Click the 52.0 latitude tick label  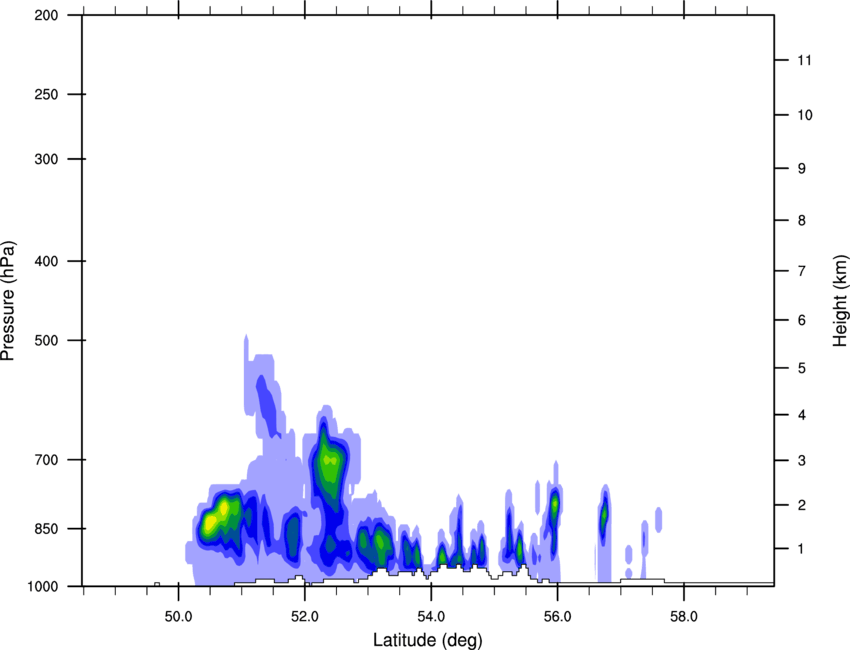(305, 617)
